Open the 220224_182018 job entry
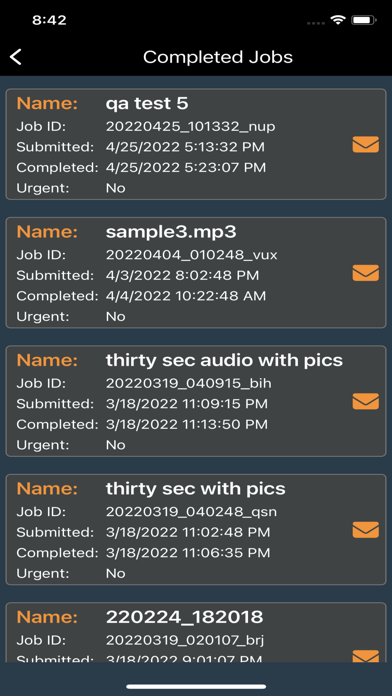 196,633
